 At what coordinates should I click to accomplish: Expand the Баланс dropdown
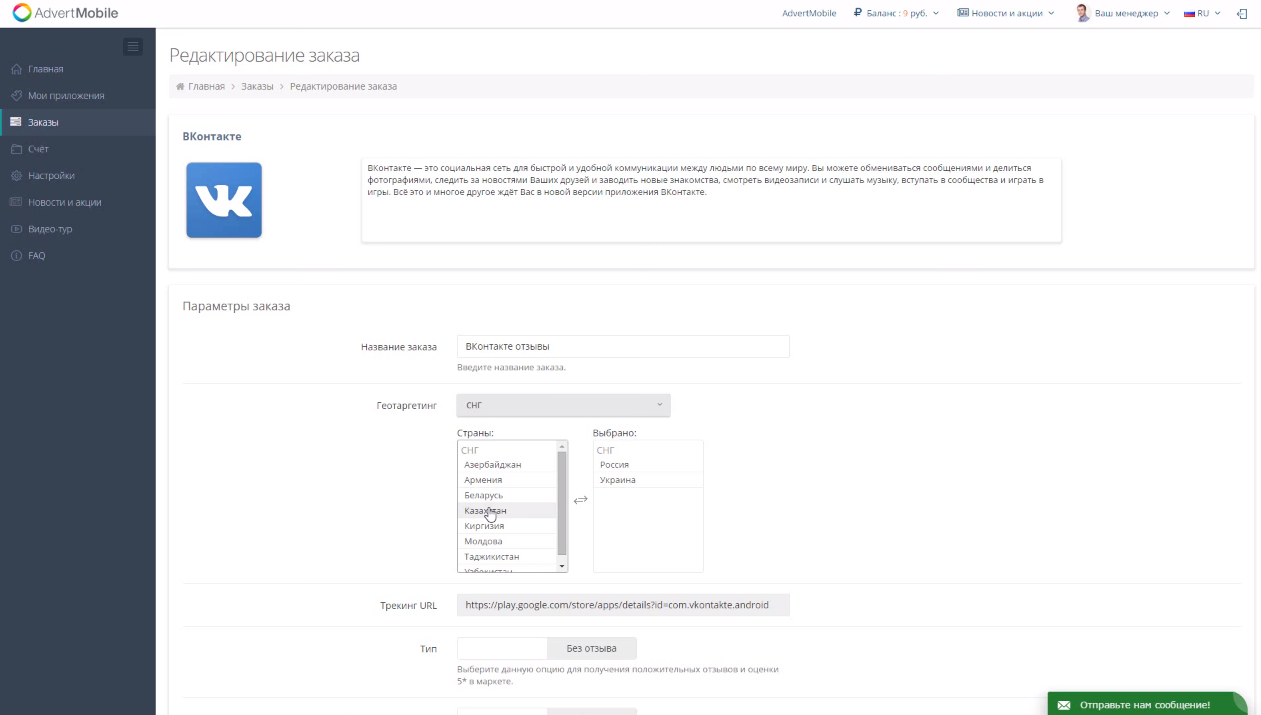(x=897, y=14)
